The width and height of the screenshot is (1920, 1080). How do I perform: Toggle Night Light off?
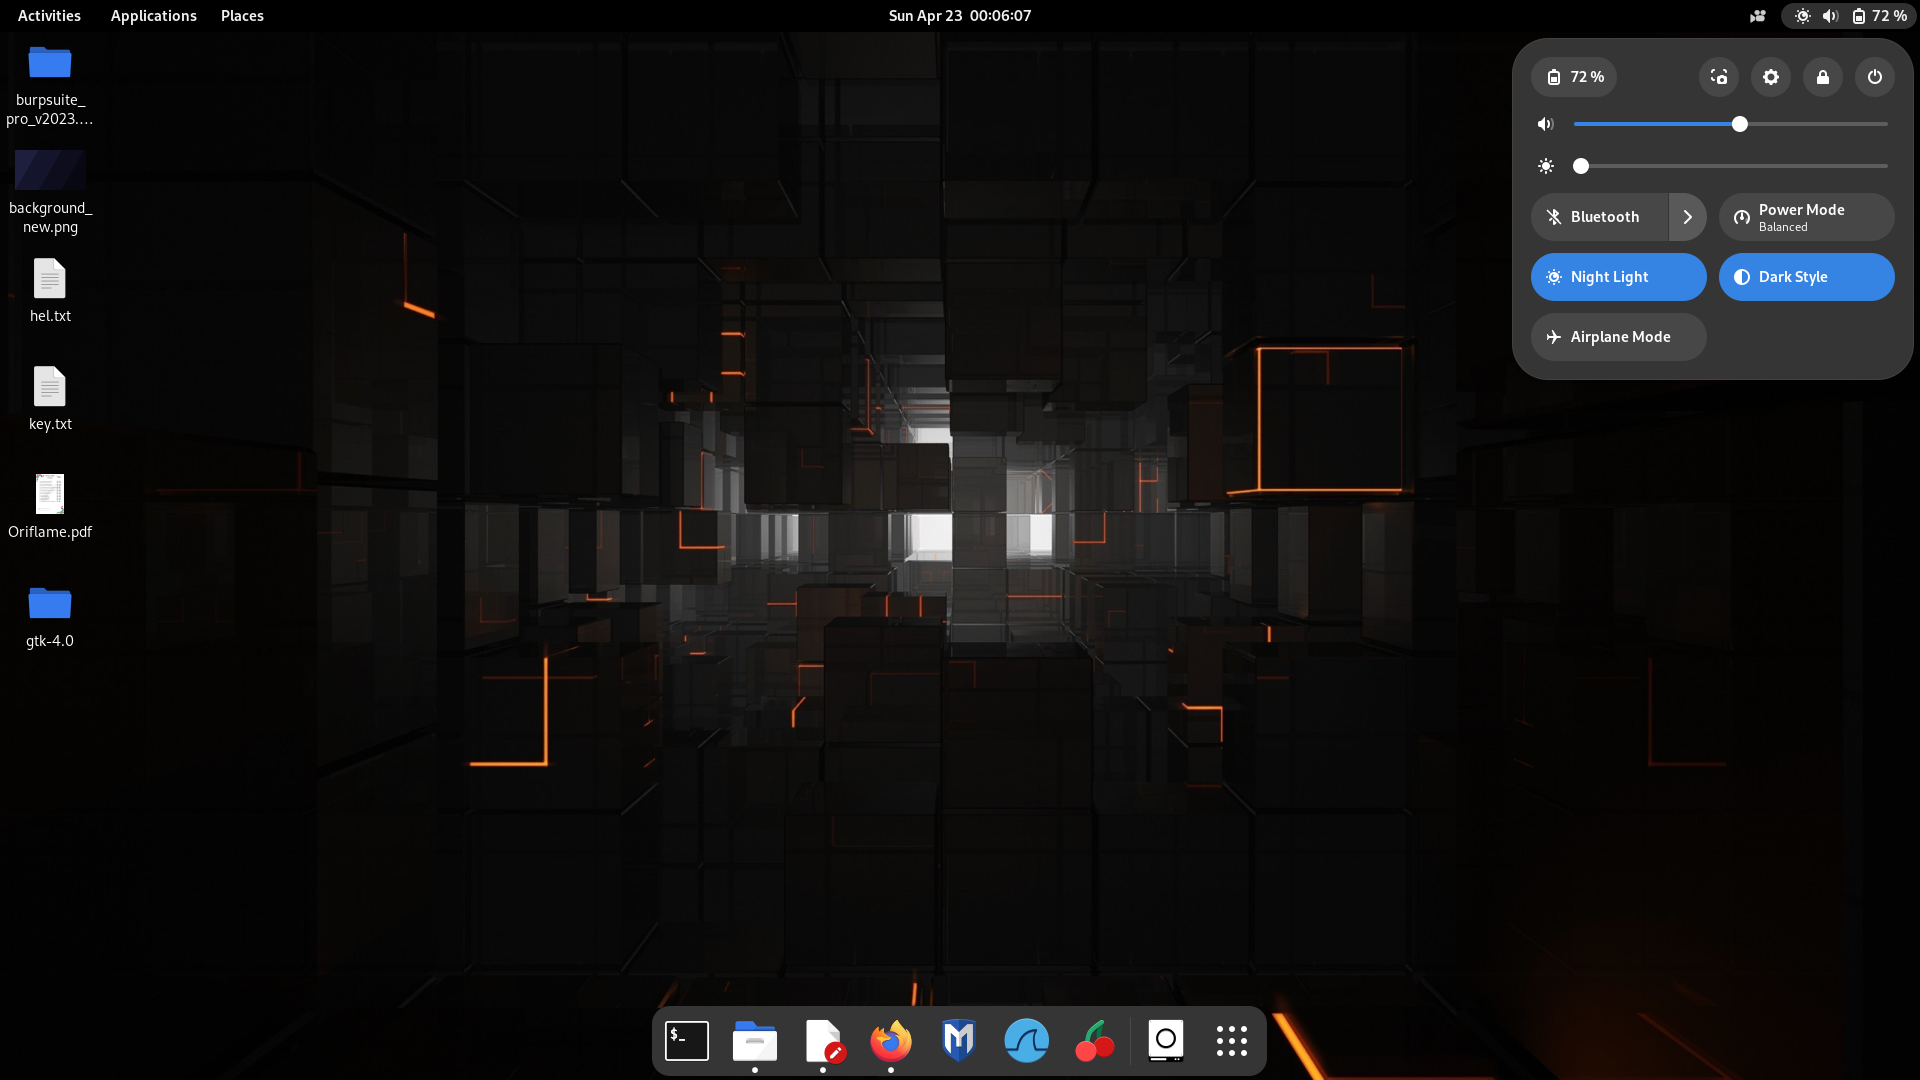1618,277
